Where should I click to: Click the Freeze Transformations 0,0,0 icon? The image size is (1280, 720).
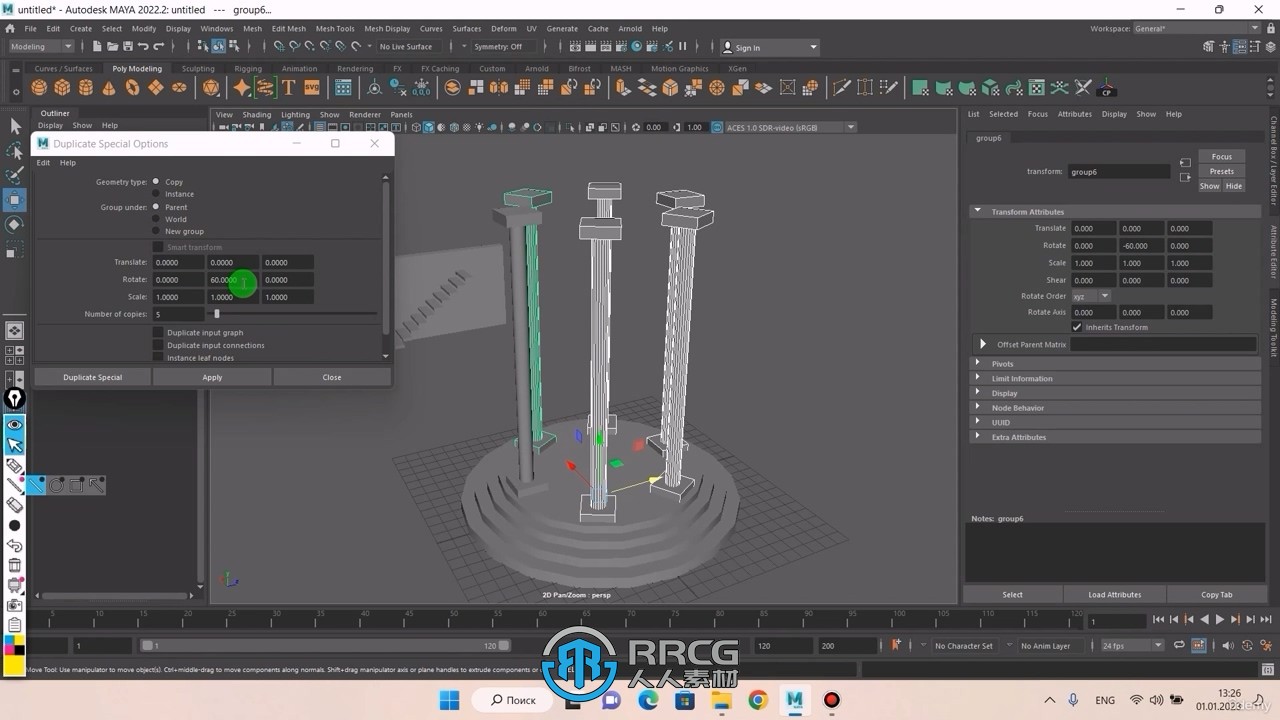point(421,88)
